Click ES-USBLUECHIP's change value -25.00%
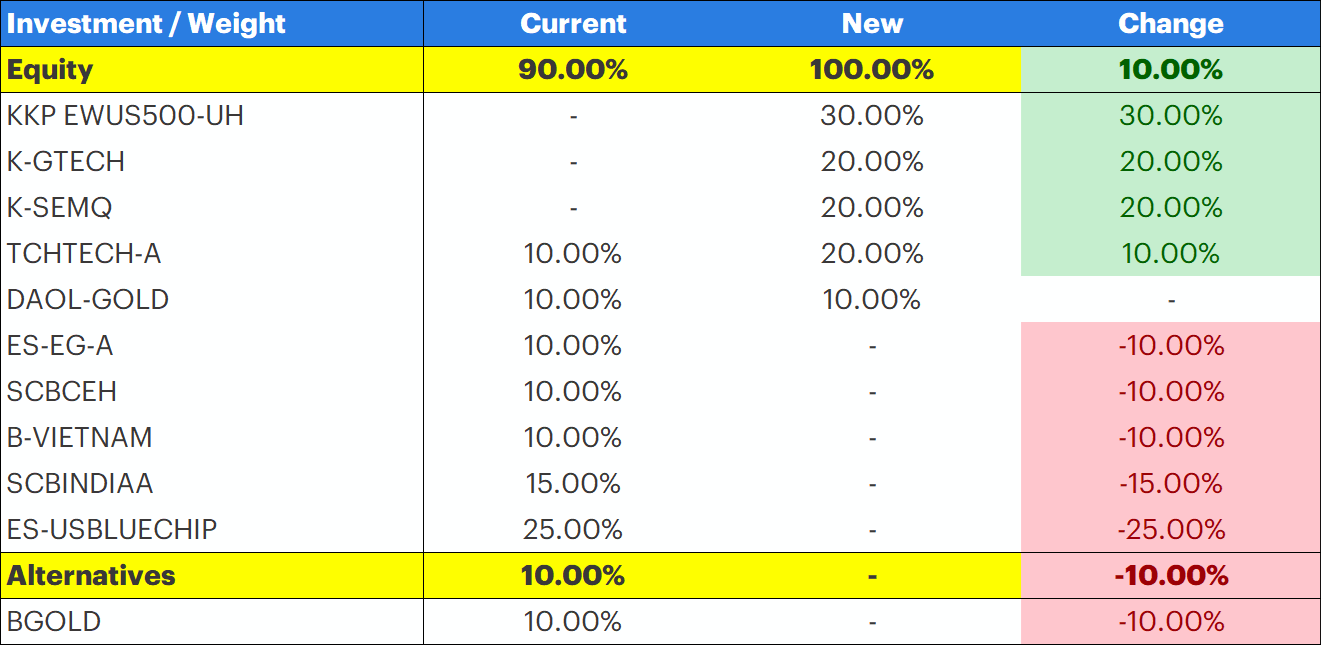 tap(1171, 530)
